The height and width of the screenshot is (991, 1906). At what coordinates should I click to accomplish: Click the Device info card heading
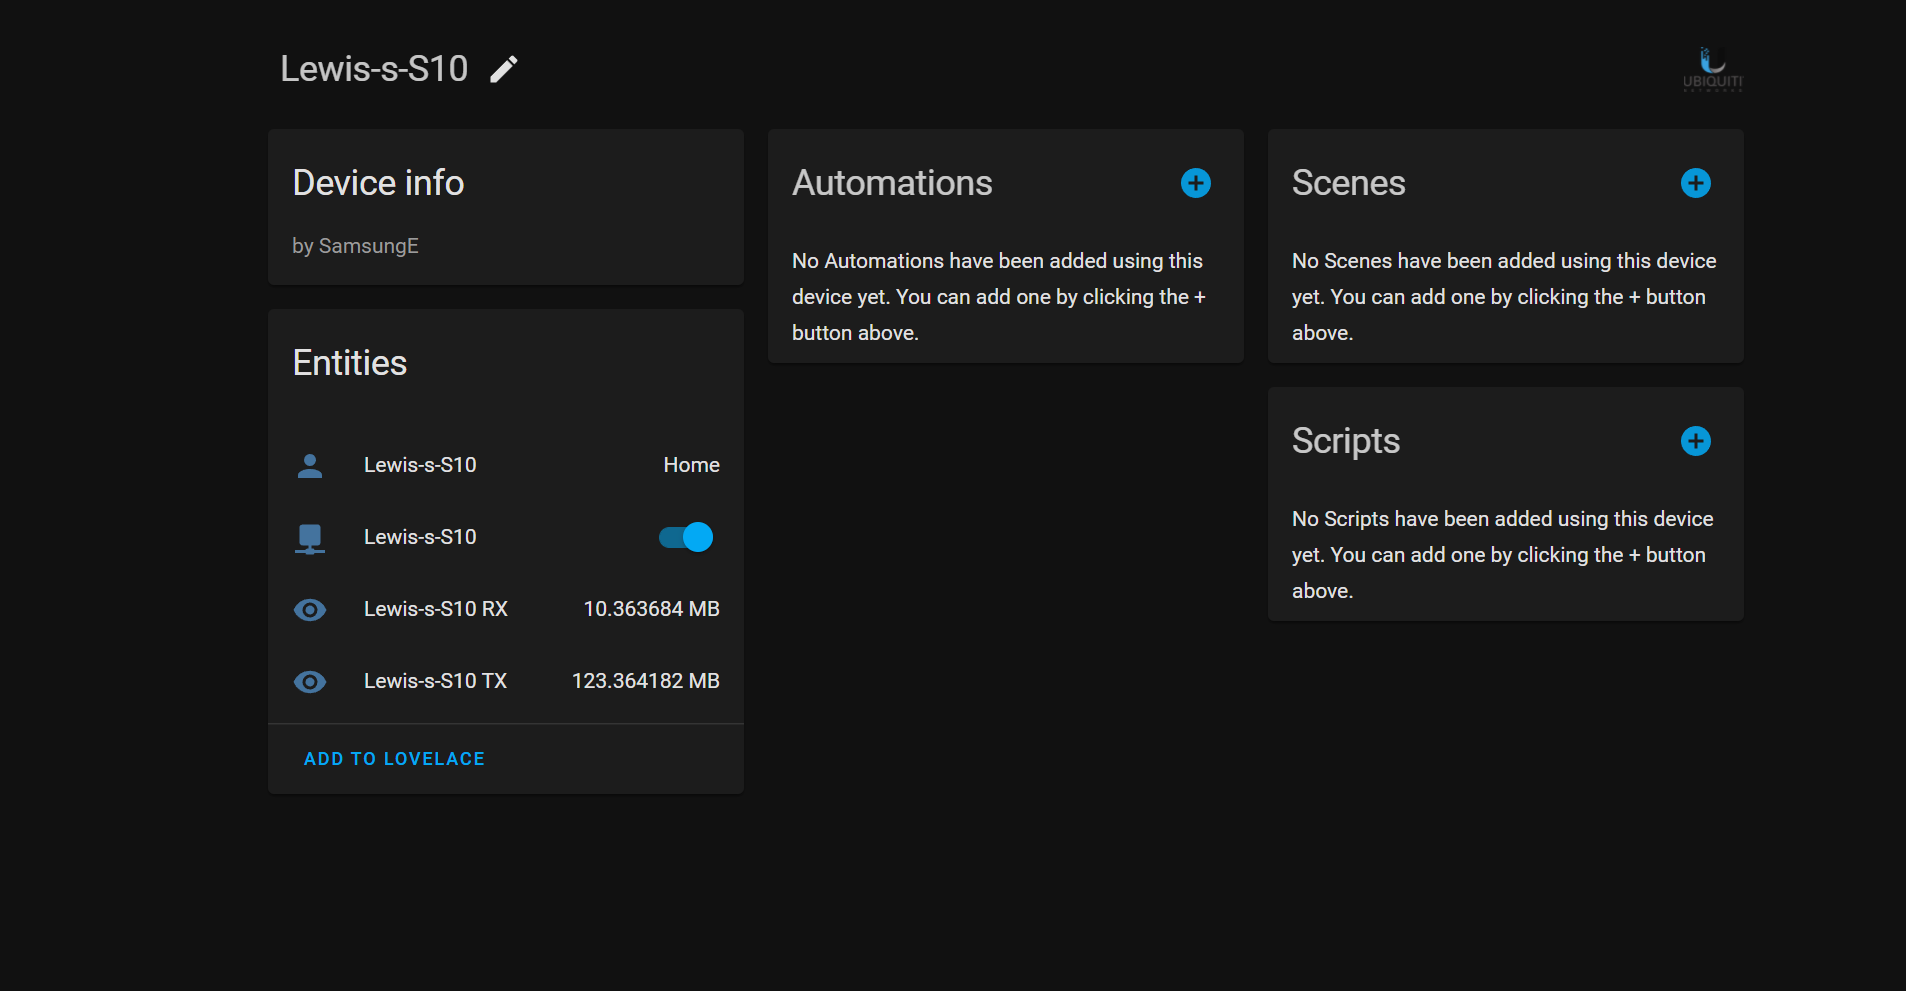[378, 183]
